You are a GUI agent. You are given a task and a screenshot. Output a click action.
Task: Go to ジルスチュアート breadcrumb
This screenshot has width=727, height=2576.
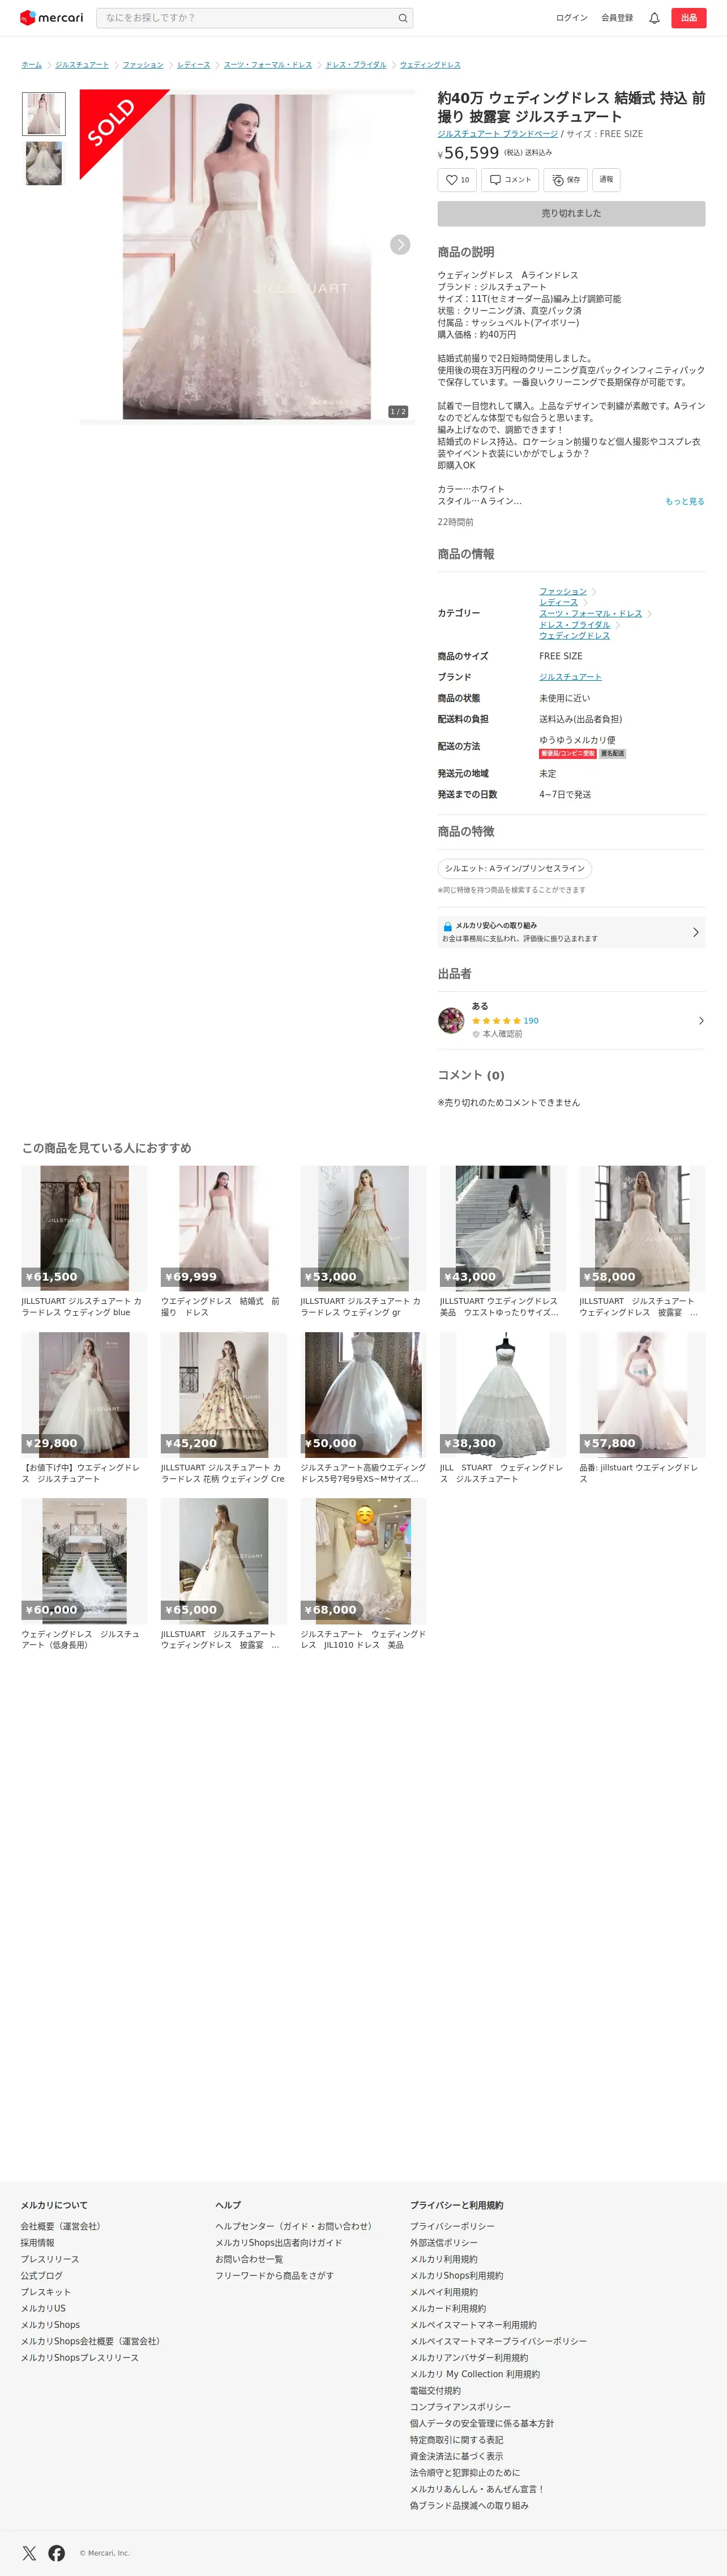(82, 65)
